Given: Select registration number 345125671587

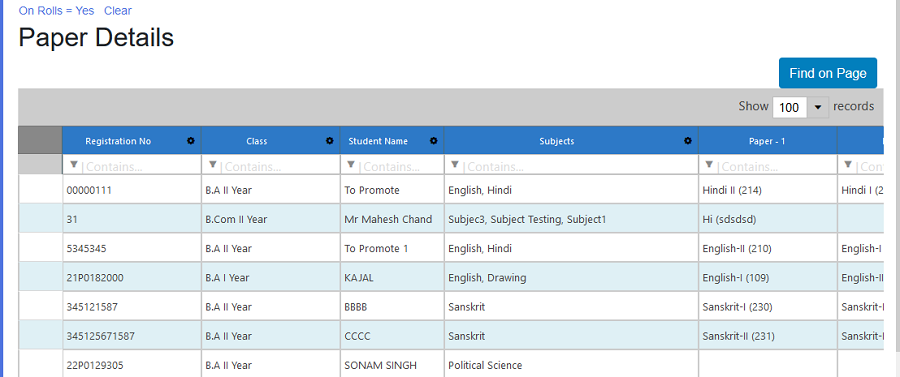Looking at the screenshot, I should [132, 336].
